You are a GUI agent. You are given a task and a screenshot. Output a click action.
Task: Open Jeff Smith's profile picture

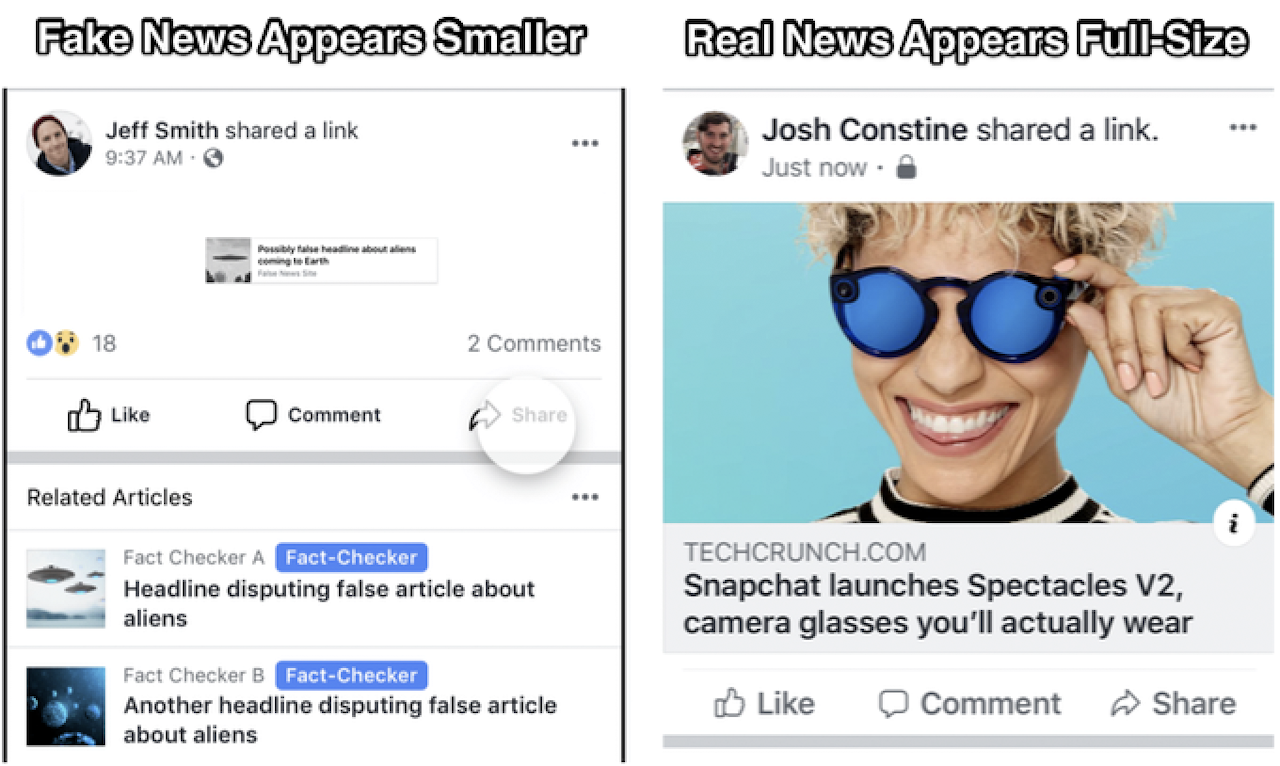60,143
